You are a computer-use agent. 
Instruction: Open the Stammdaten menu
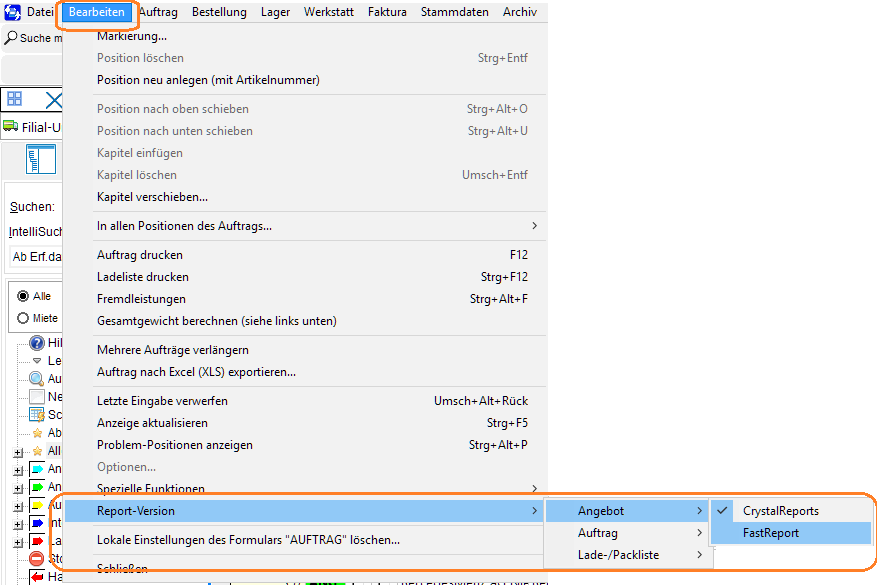click(x=455, y=12)
